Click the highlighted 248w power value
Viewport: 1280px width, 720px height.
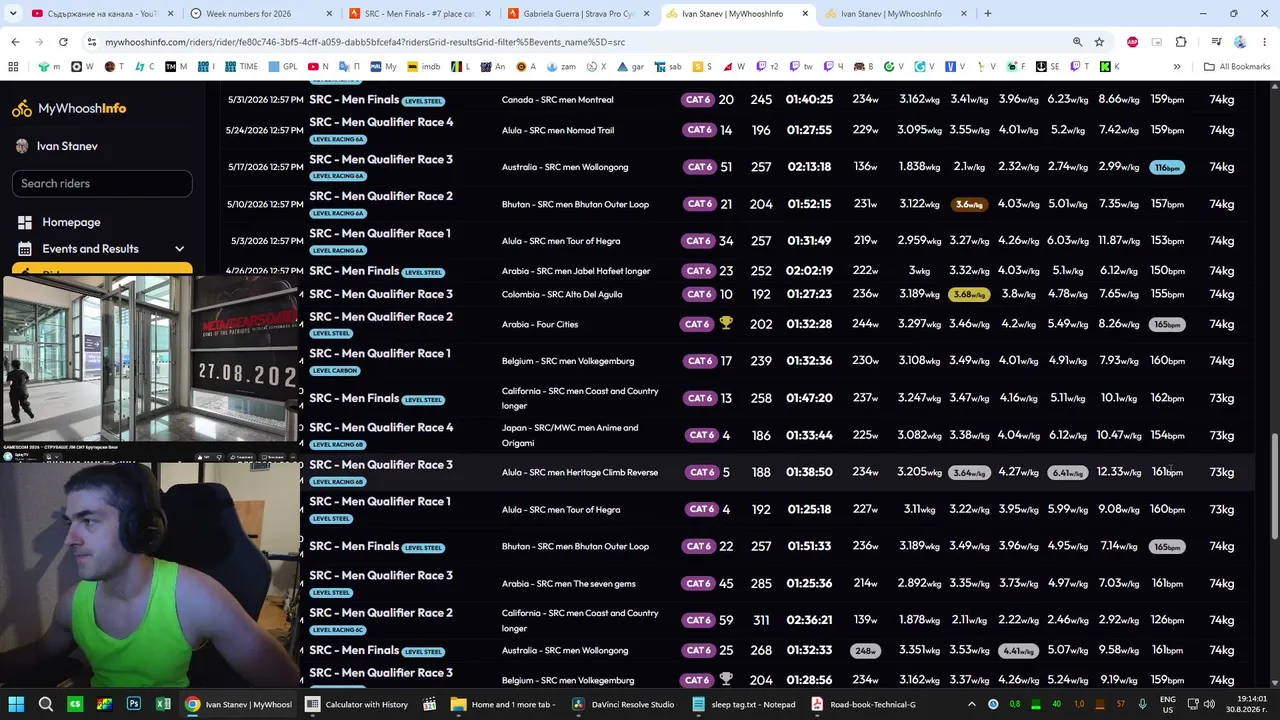[x=866, y=650]
